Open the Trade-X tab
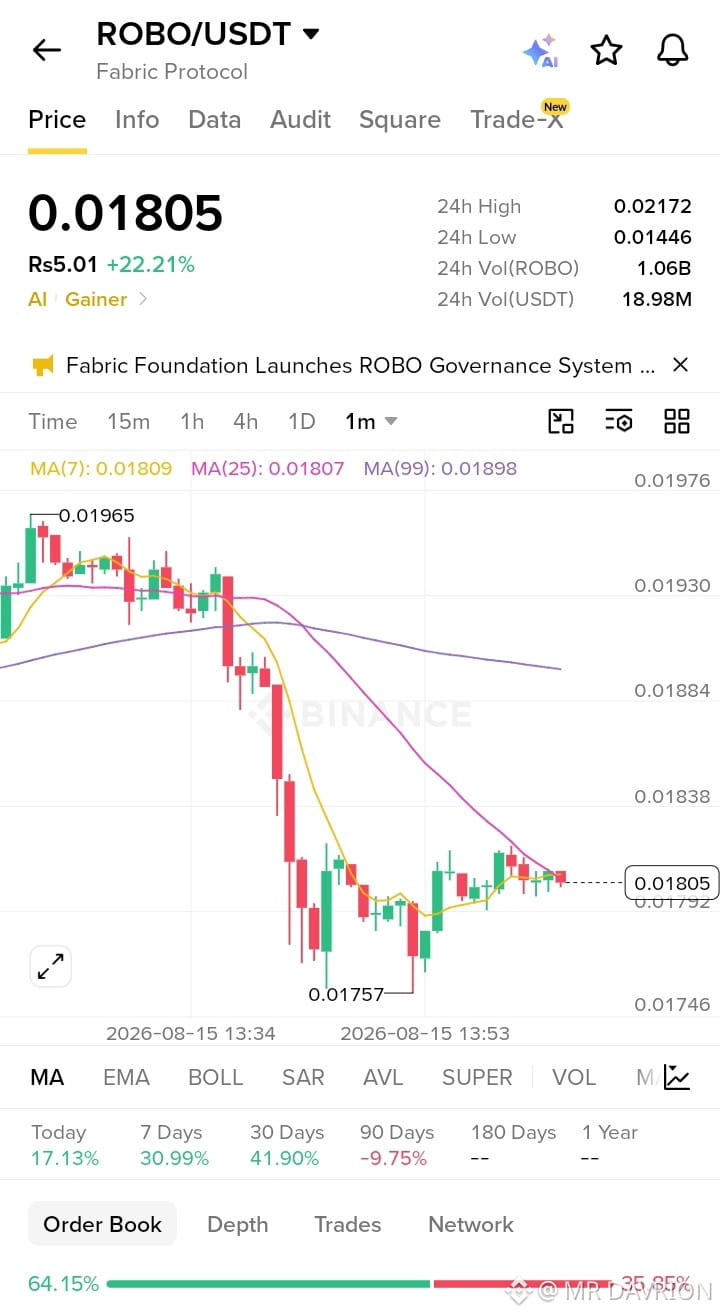 tap(517, 120)
